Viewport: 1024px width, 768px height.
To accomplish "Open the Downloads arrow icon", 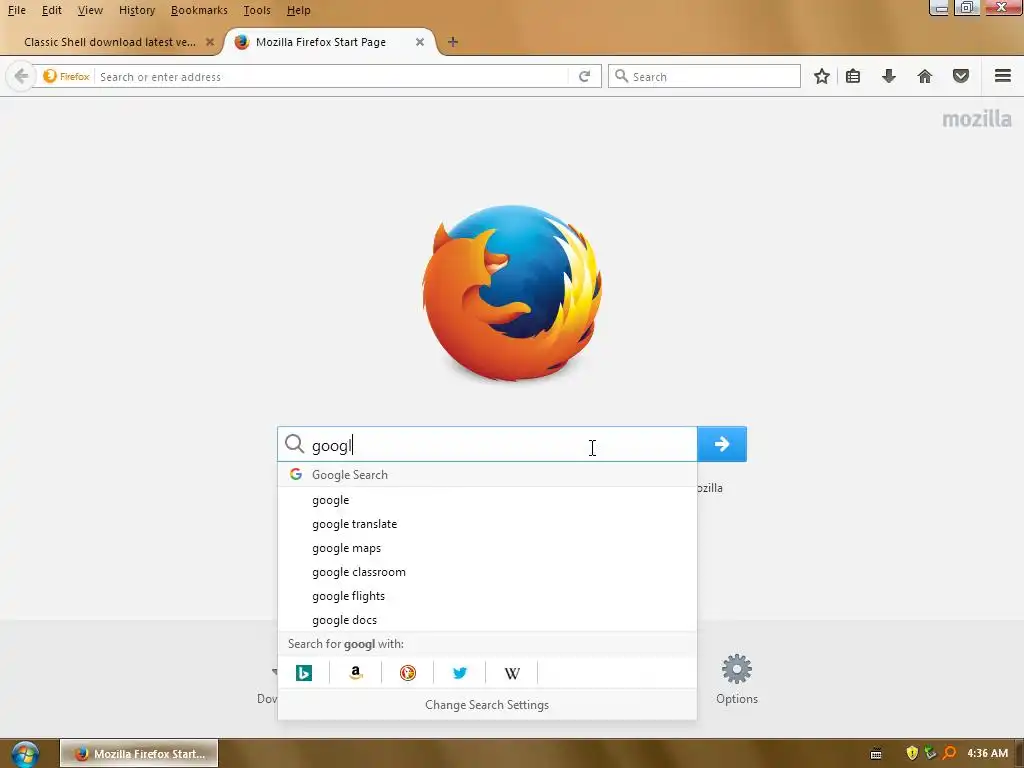I will [889, 76].
